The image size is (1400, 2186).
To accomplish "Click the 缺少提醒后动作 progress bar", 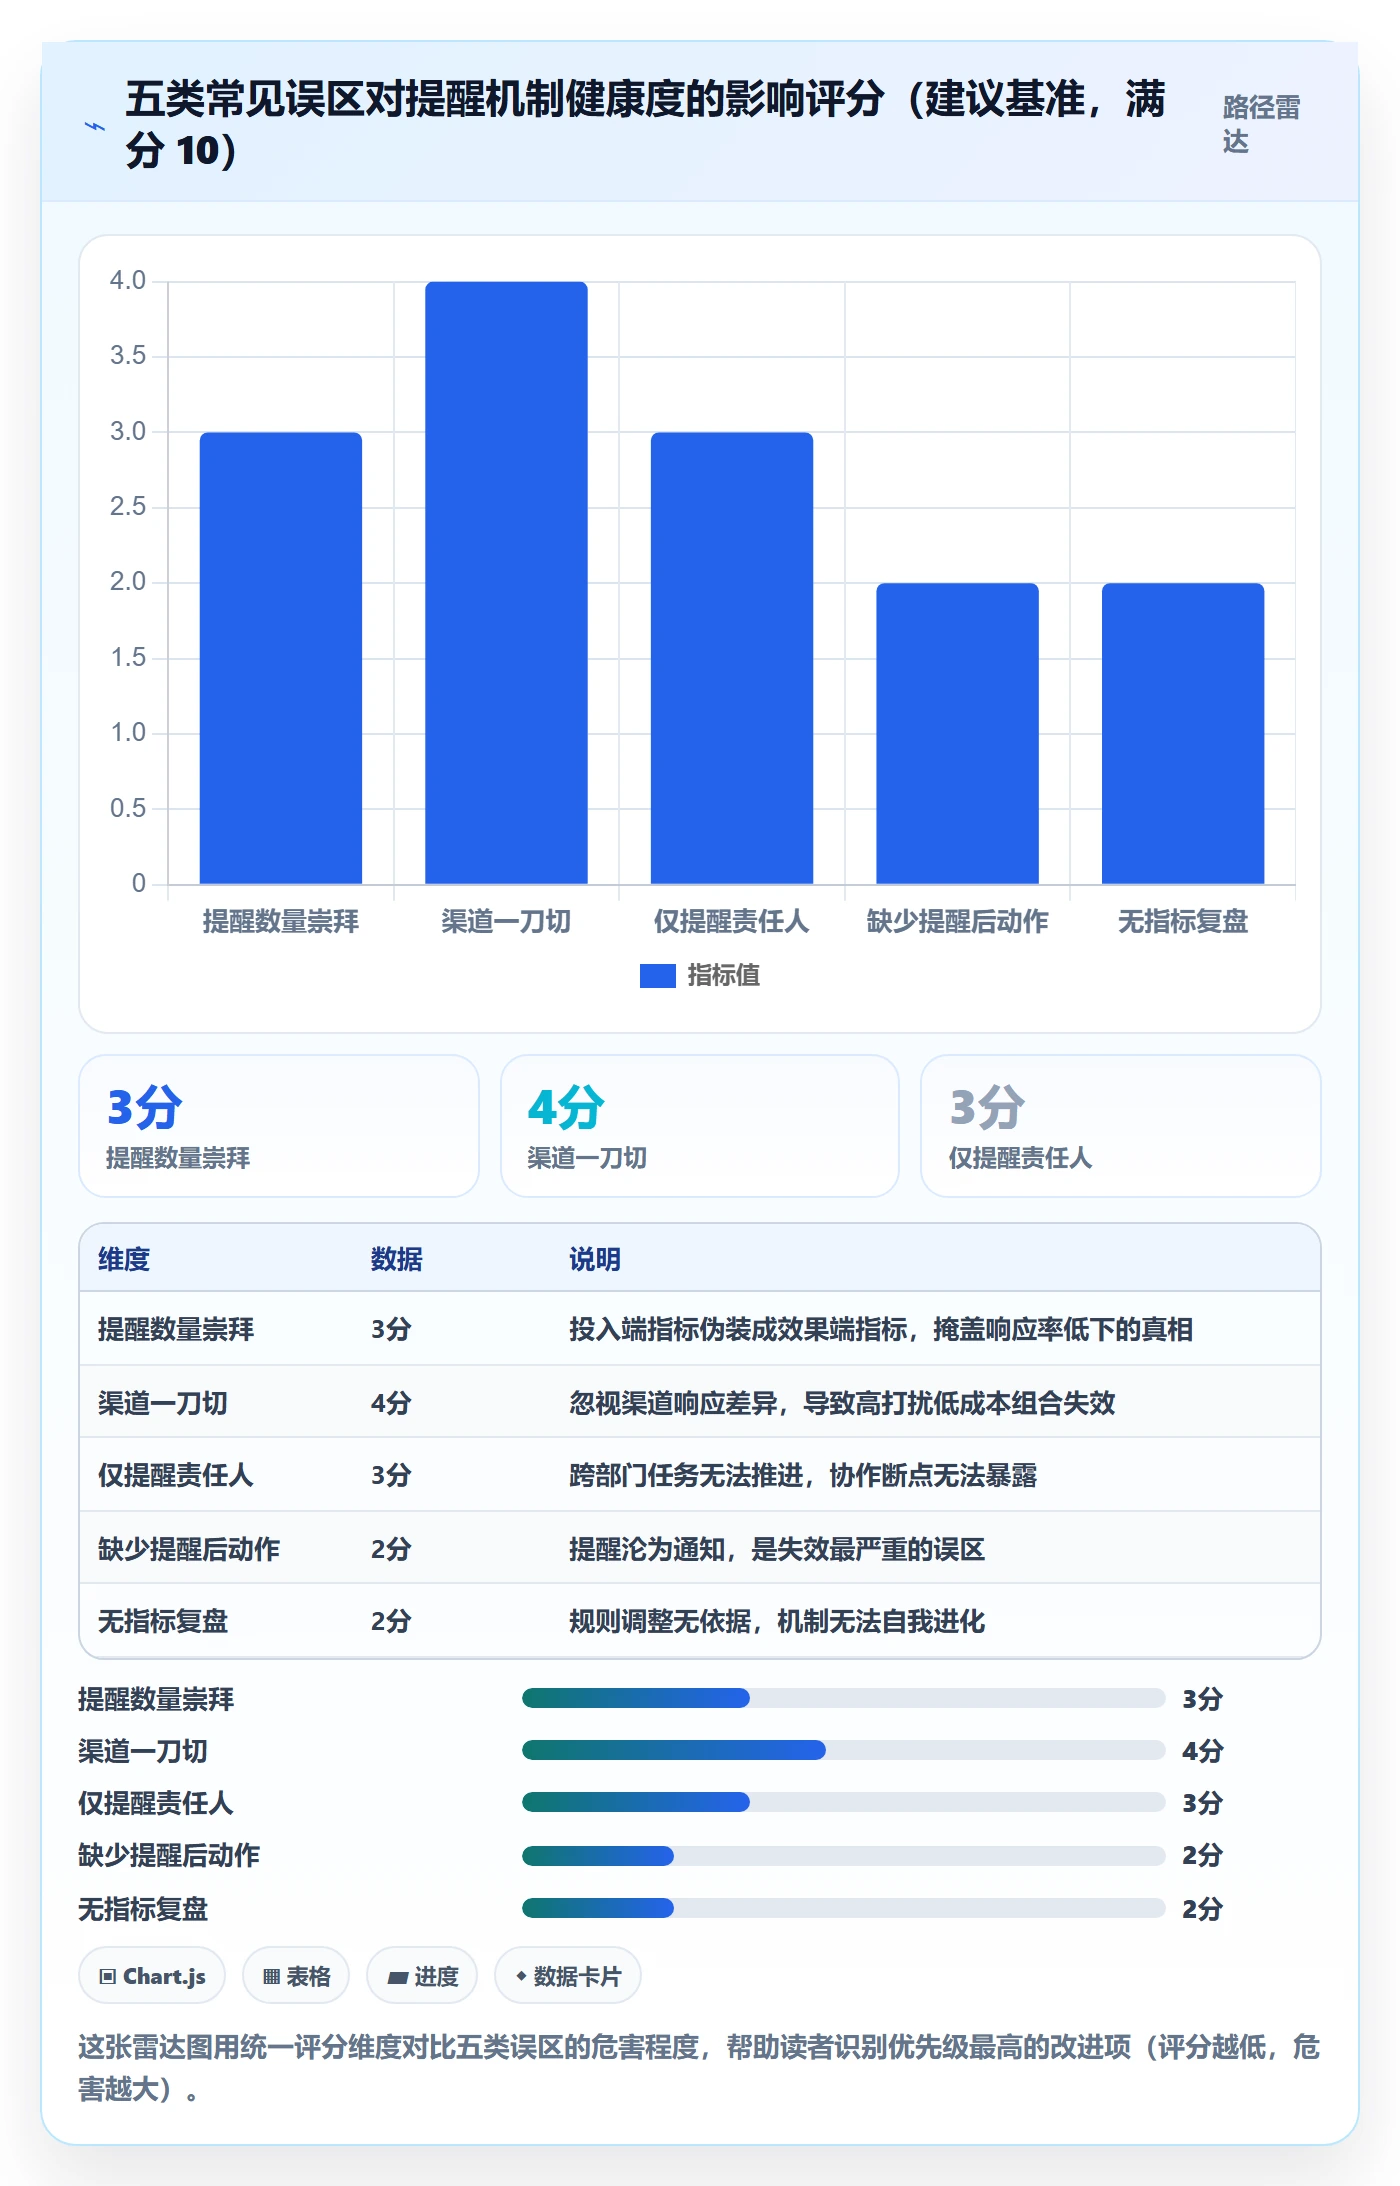I will coord(843,1856).
